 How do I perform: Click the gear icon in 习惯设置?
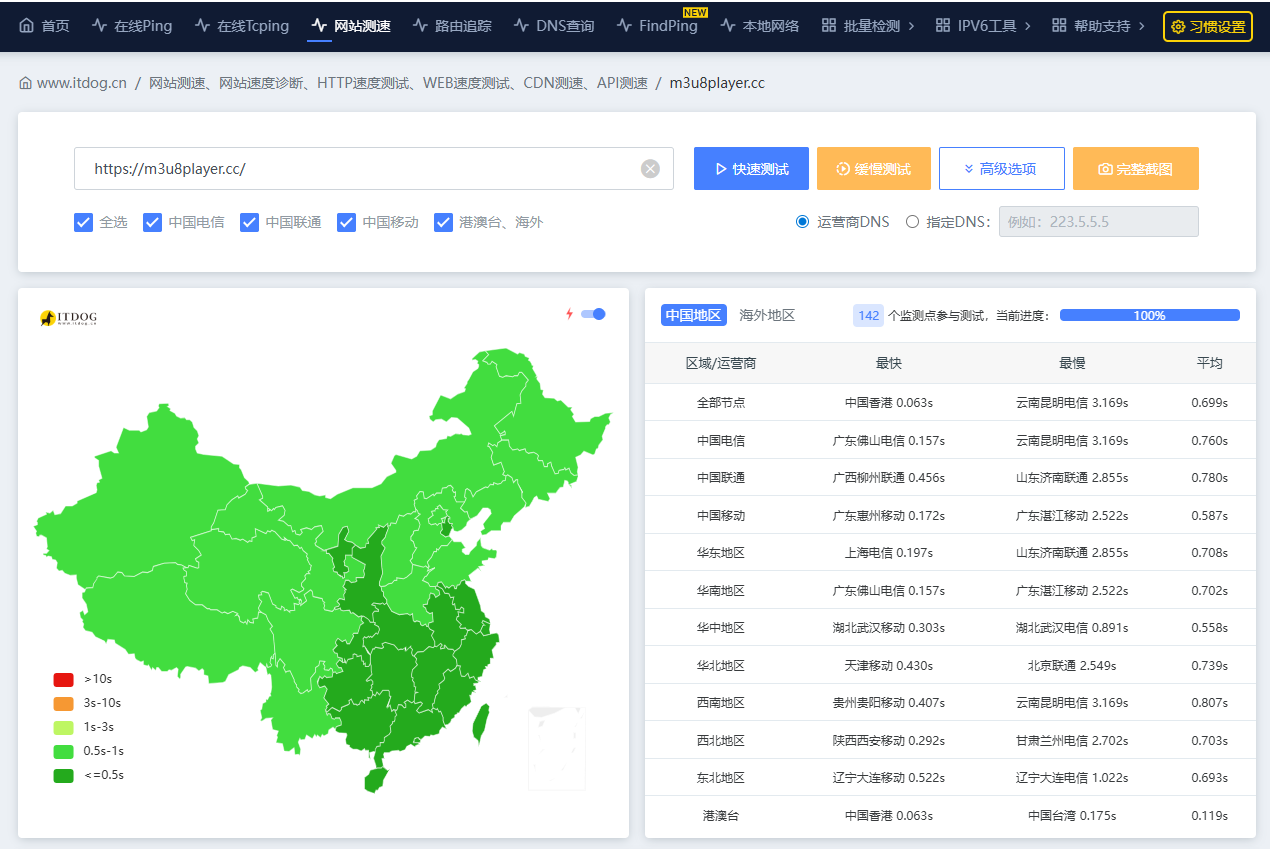coord(1178,27)
